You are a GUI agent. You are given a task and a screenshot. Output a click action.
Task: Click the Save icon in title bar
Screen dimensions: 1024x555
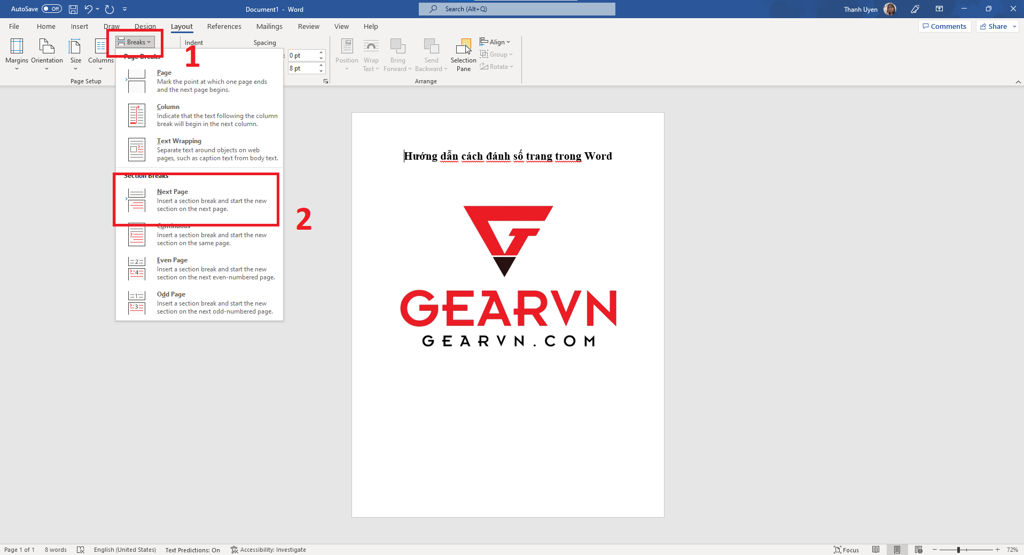73,9
